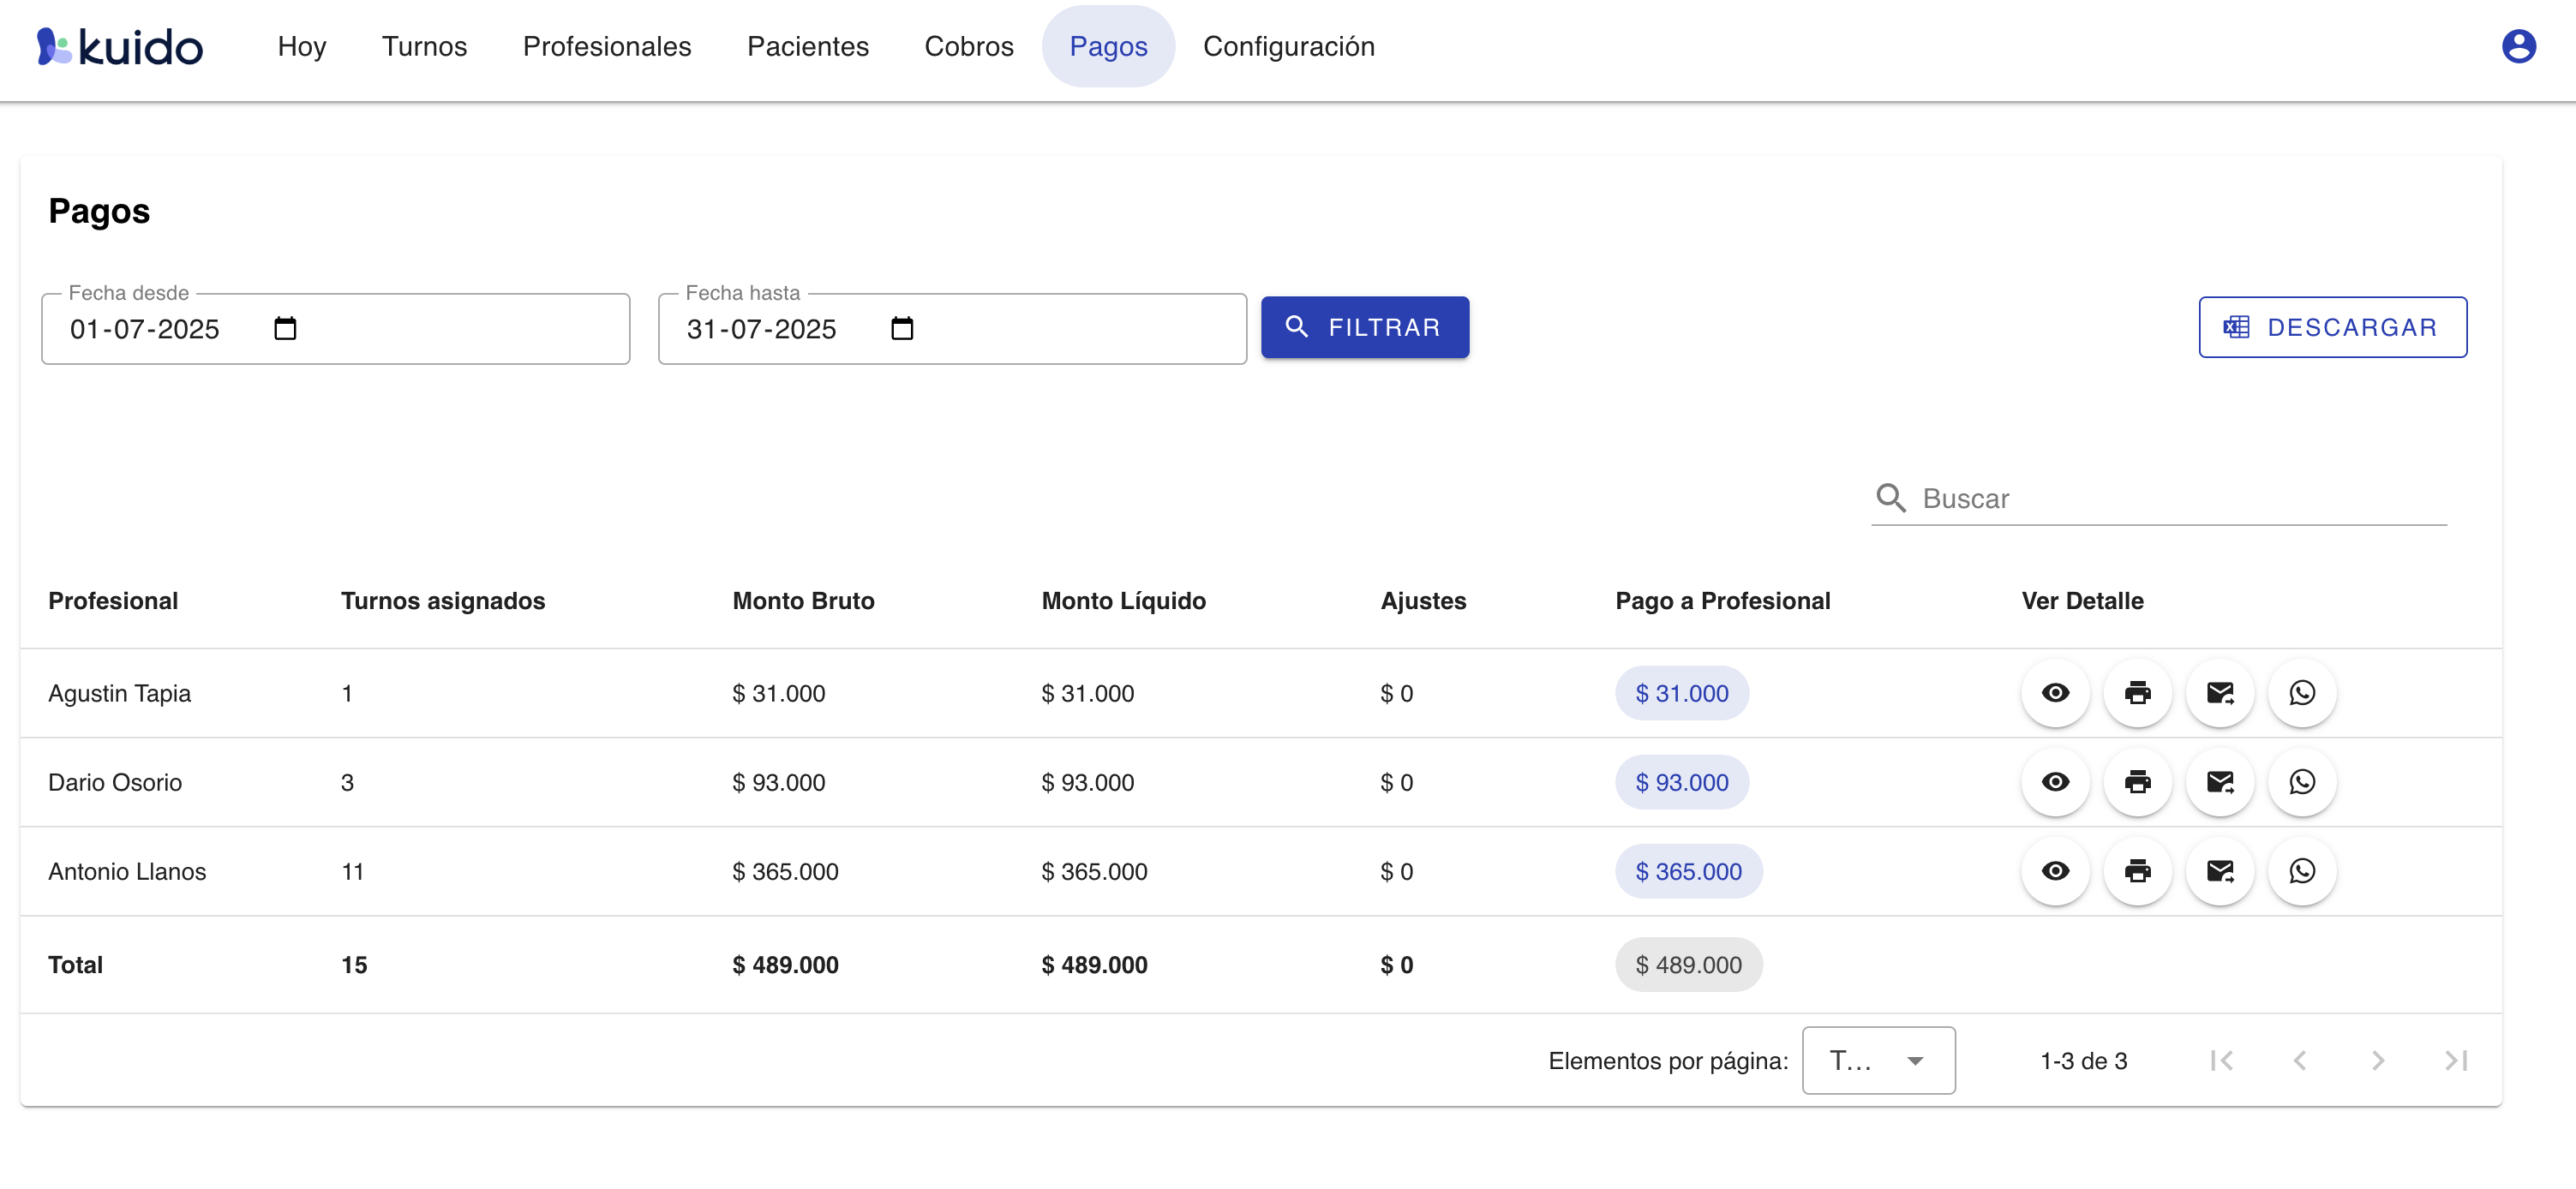Navigate to Pacientes

pyautogui.click(x=808, y=46)
